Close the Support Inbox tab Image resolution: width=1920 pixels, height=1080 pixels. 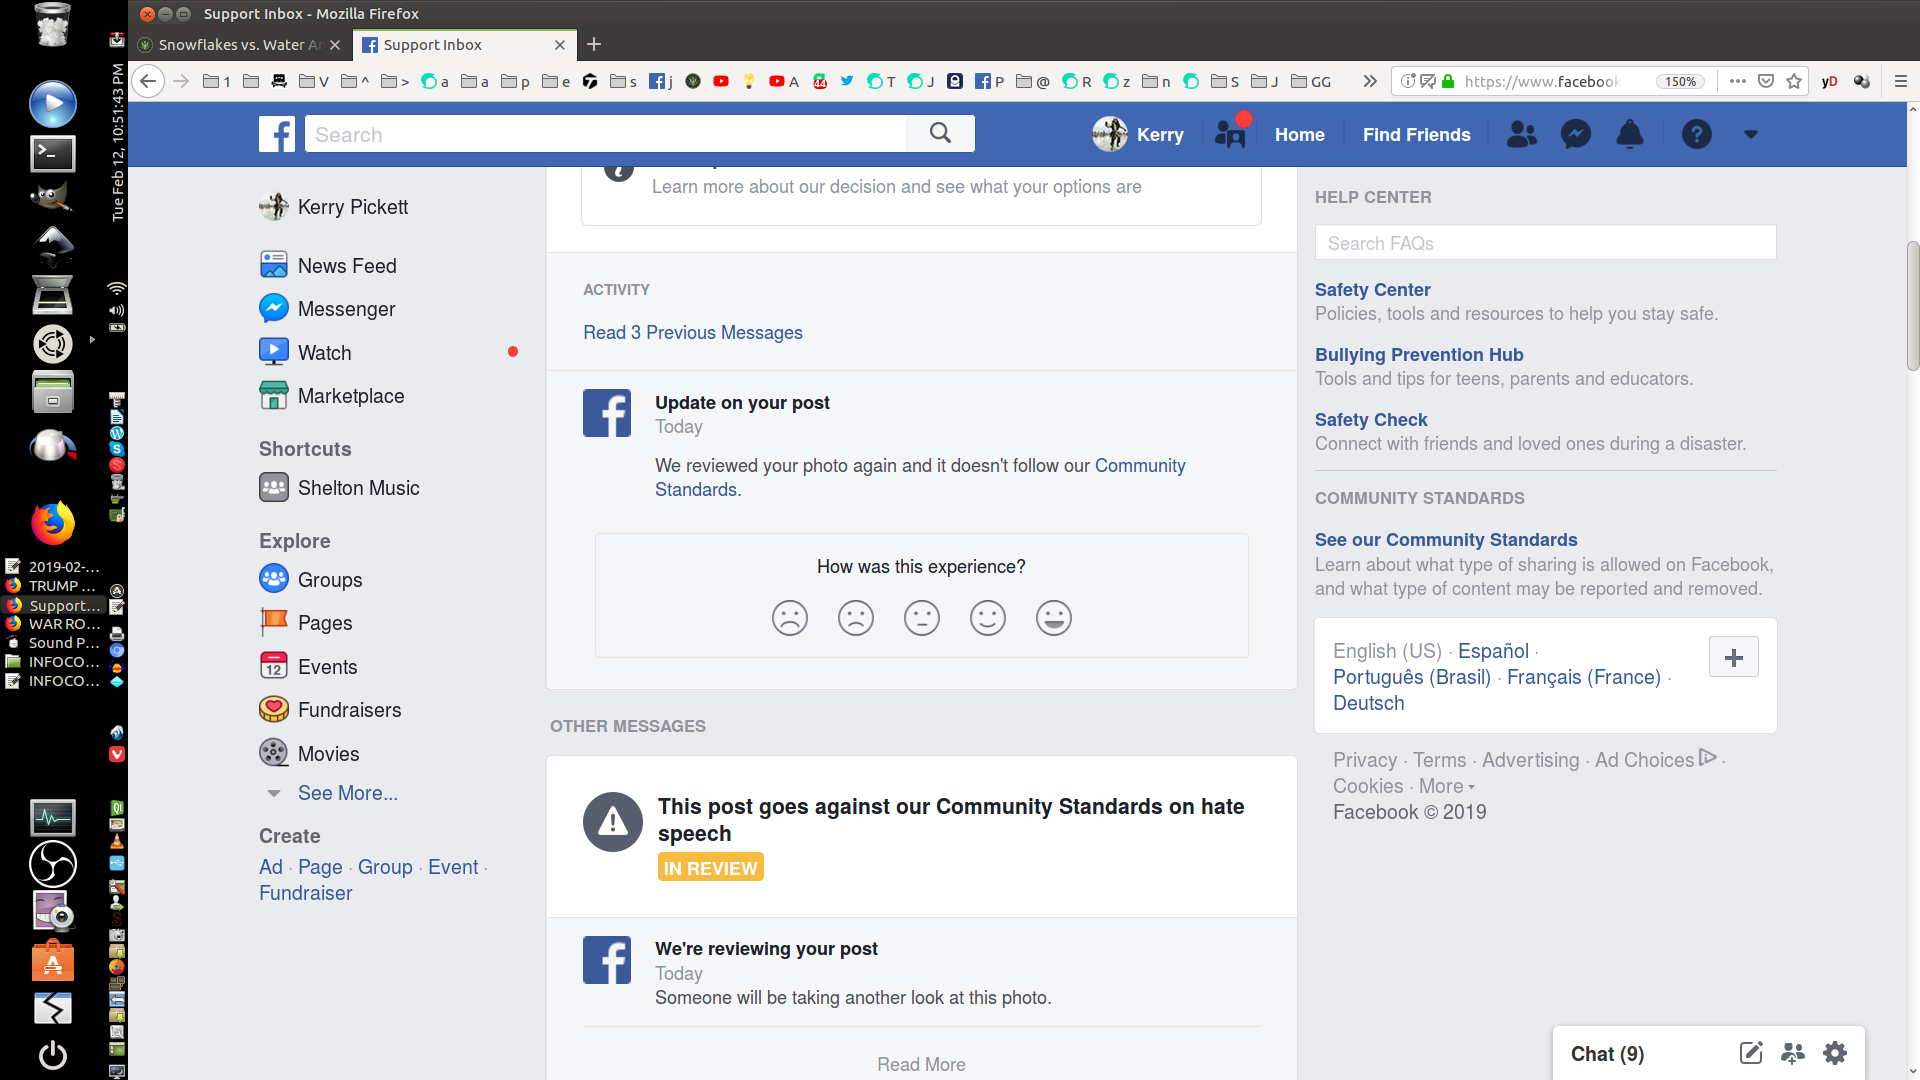click(x=560, y=45)
